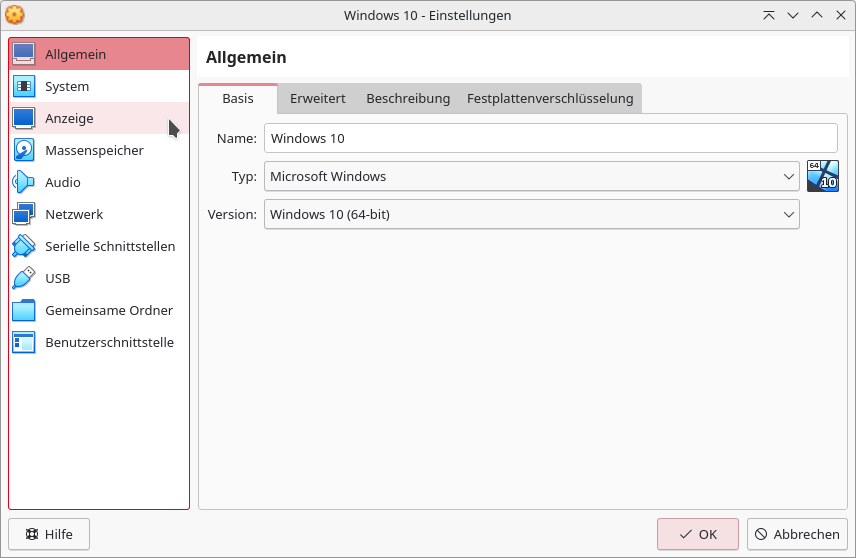
Task: Click the Serielle Schnittstellen connector icon
Action: click(24, 246)
